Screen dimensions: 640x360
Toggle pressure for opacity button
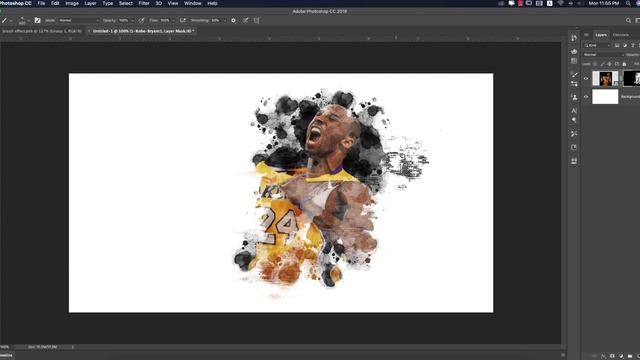[x=141, y=20]
